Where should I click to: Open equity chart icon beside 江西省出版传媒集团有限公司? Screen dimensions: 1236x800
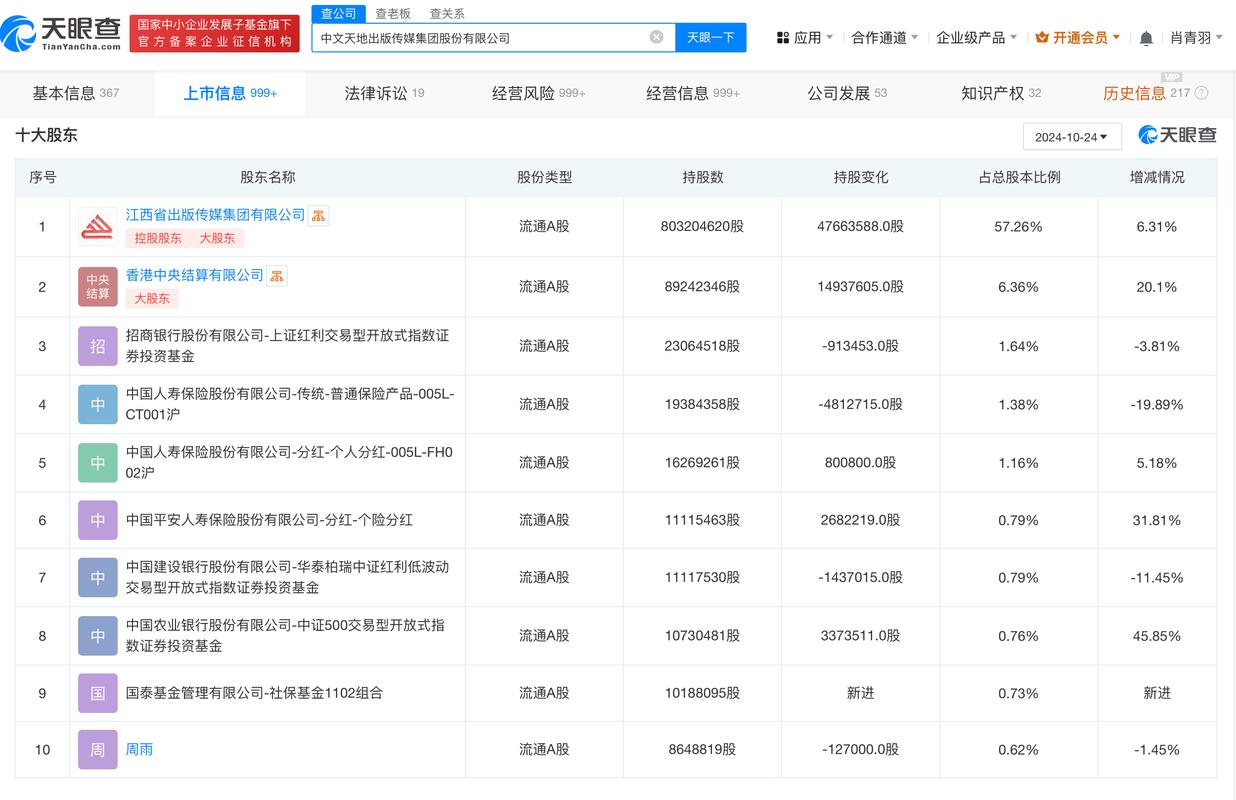click(x=318, y=215)
